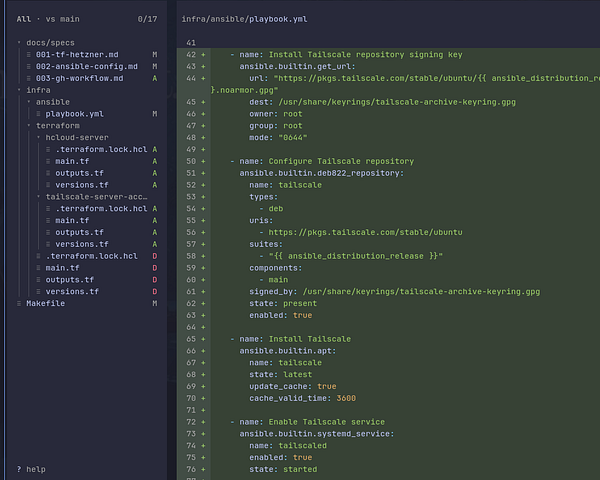600x480 pixels.
Task: Open deleted versions.tf in terraform folder
Action: click(x=72, y=292)
